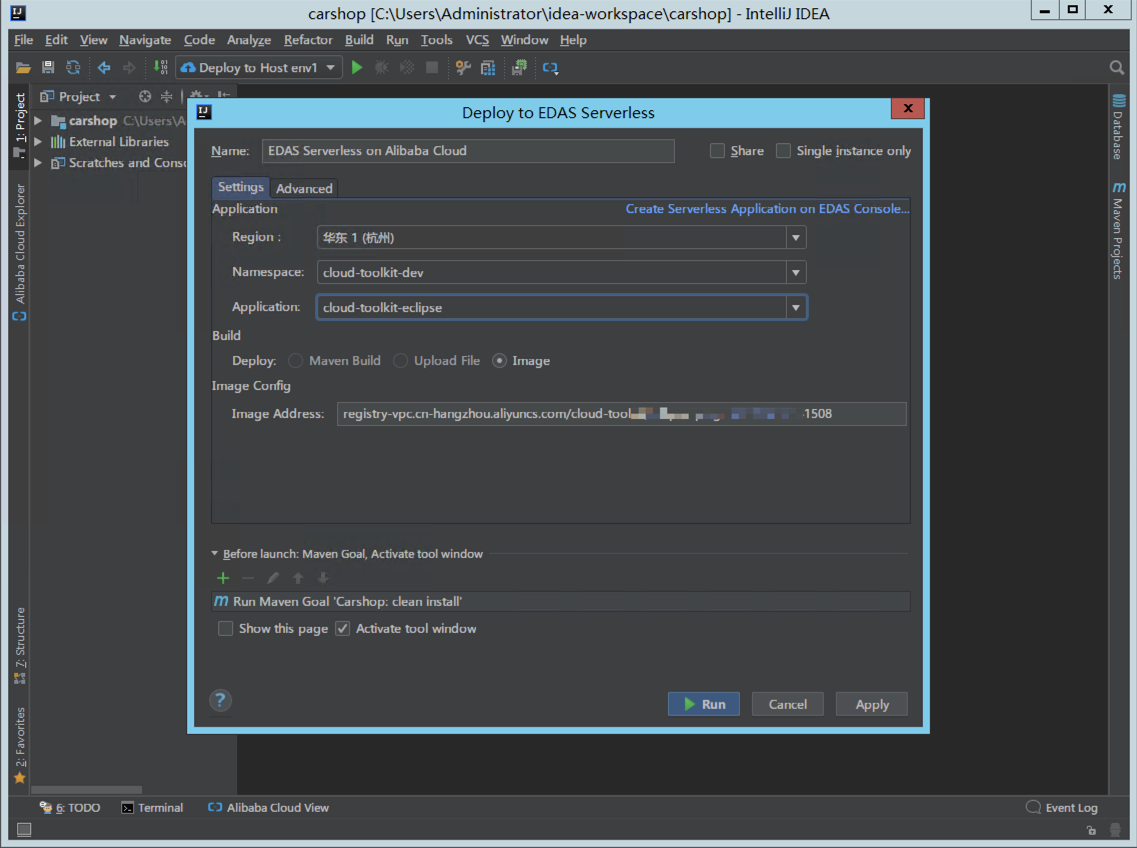Open the Project Structure toolbar icon

coord(488,67)
